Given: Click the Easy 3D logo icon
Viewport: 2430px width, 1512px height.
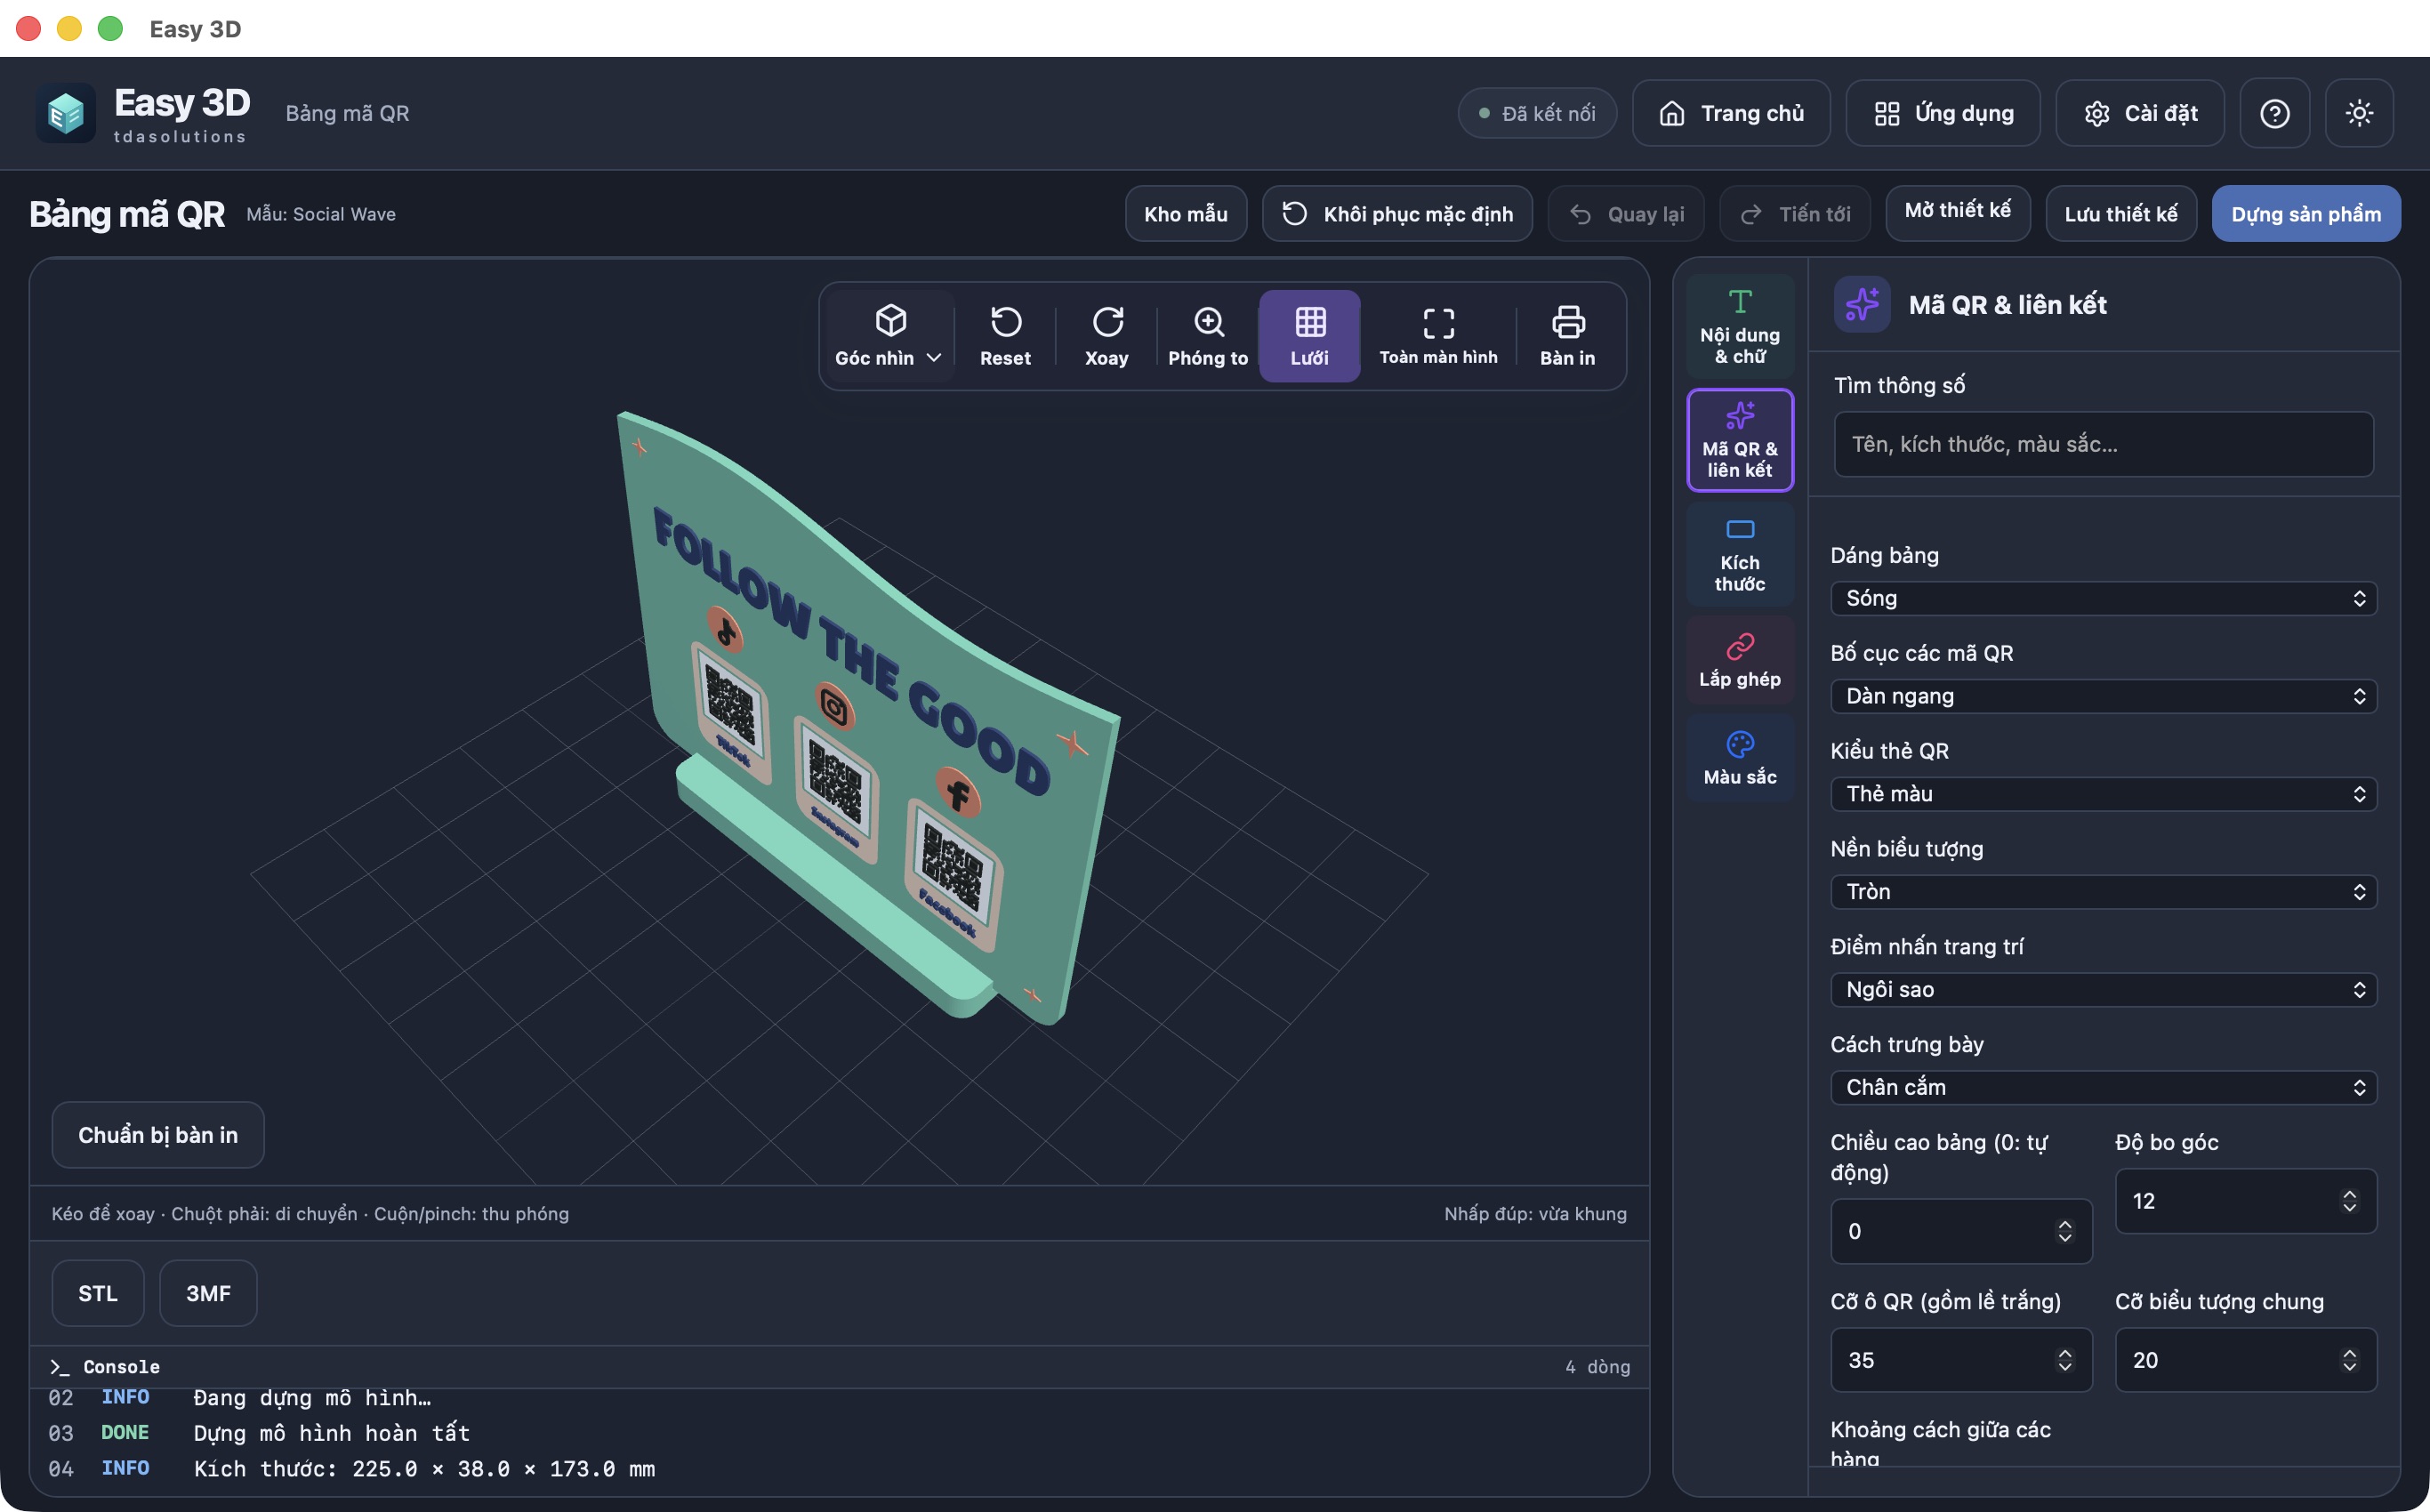Looking at the screenshot, I should coord(66,113).
